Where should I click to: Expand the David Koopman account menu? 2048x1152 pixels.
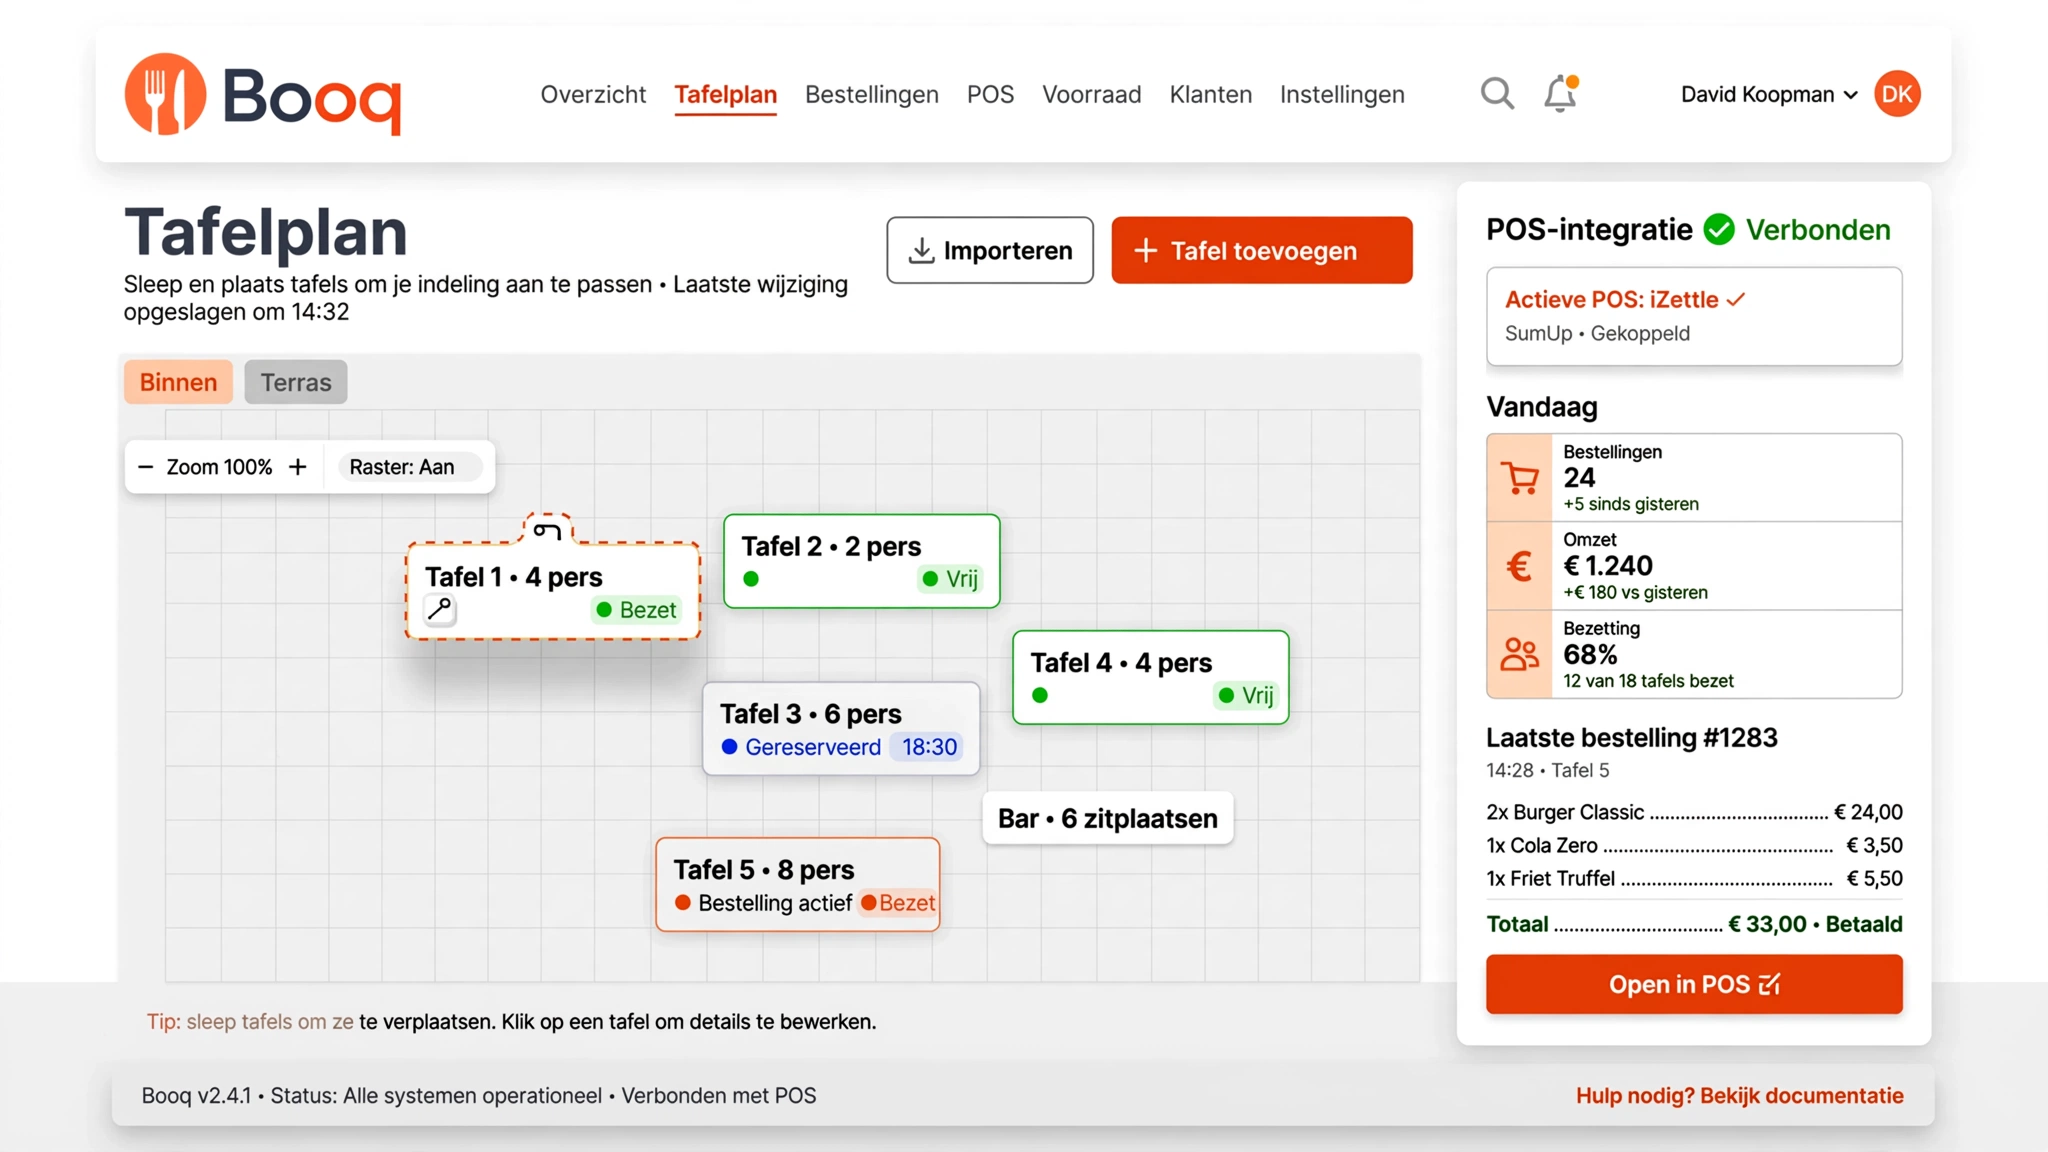pos(1769,94)
